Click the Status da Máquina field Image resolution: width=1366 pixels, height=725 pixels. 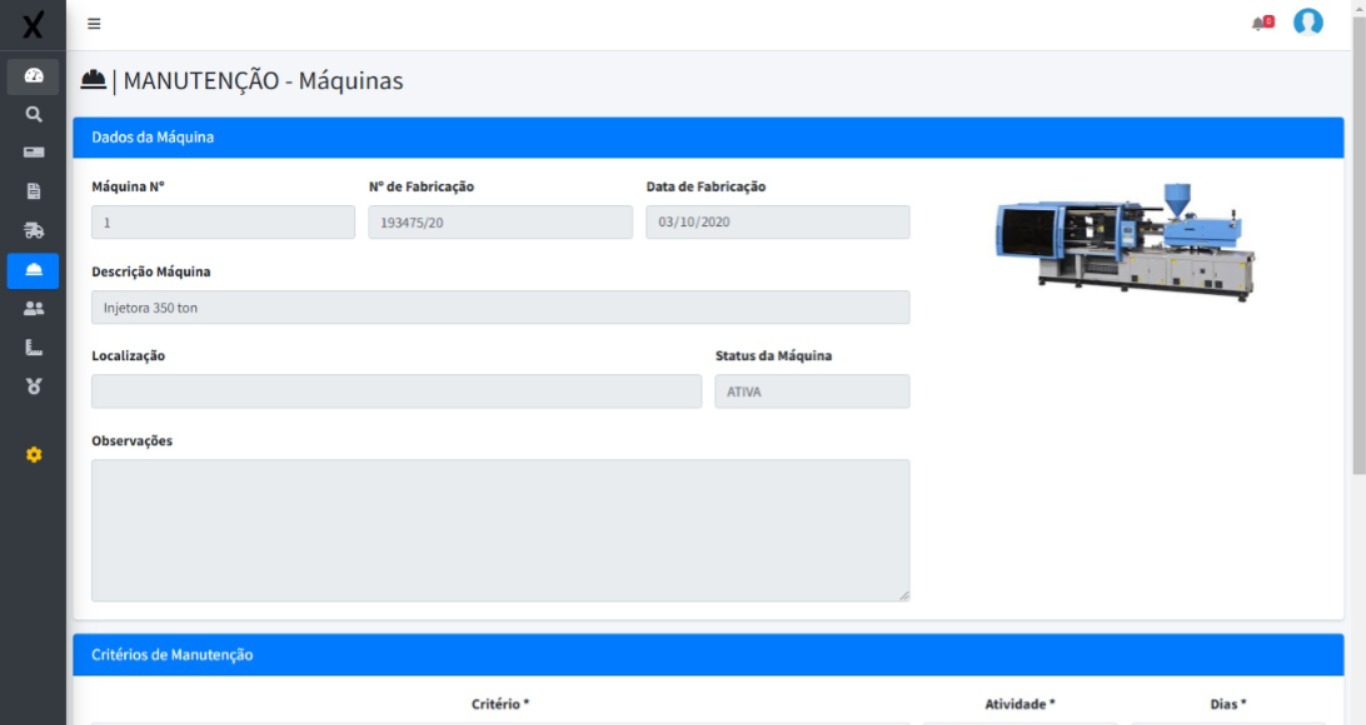click(x=812, y=392)
